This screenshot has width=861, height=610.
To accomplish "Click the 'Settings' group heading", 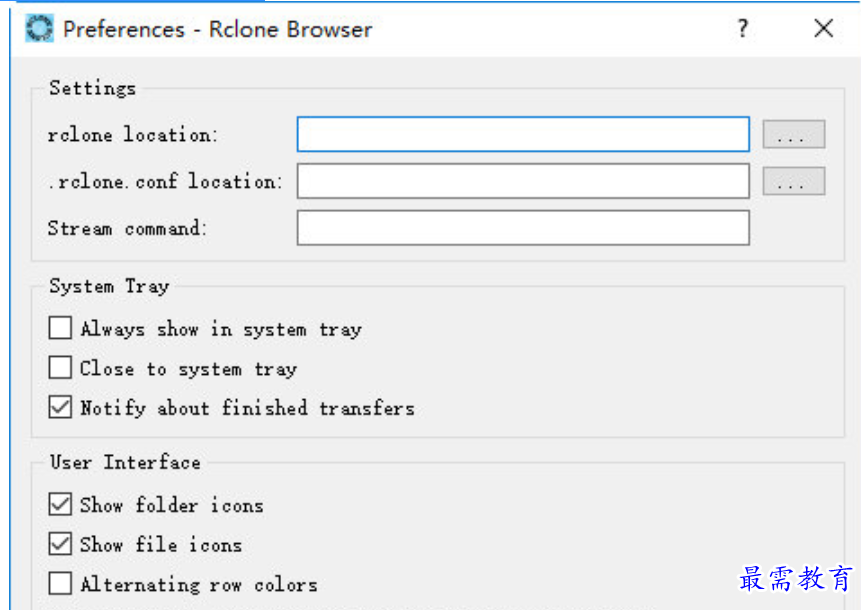I will coord(92,88).
